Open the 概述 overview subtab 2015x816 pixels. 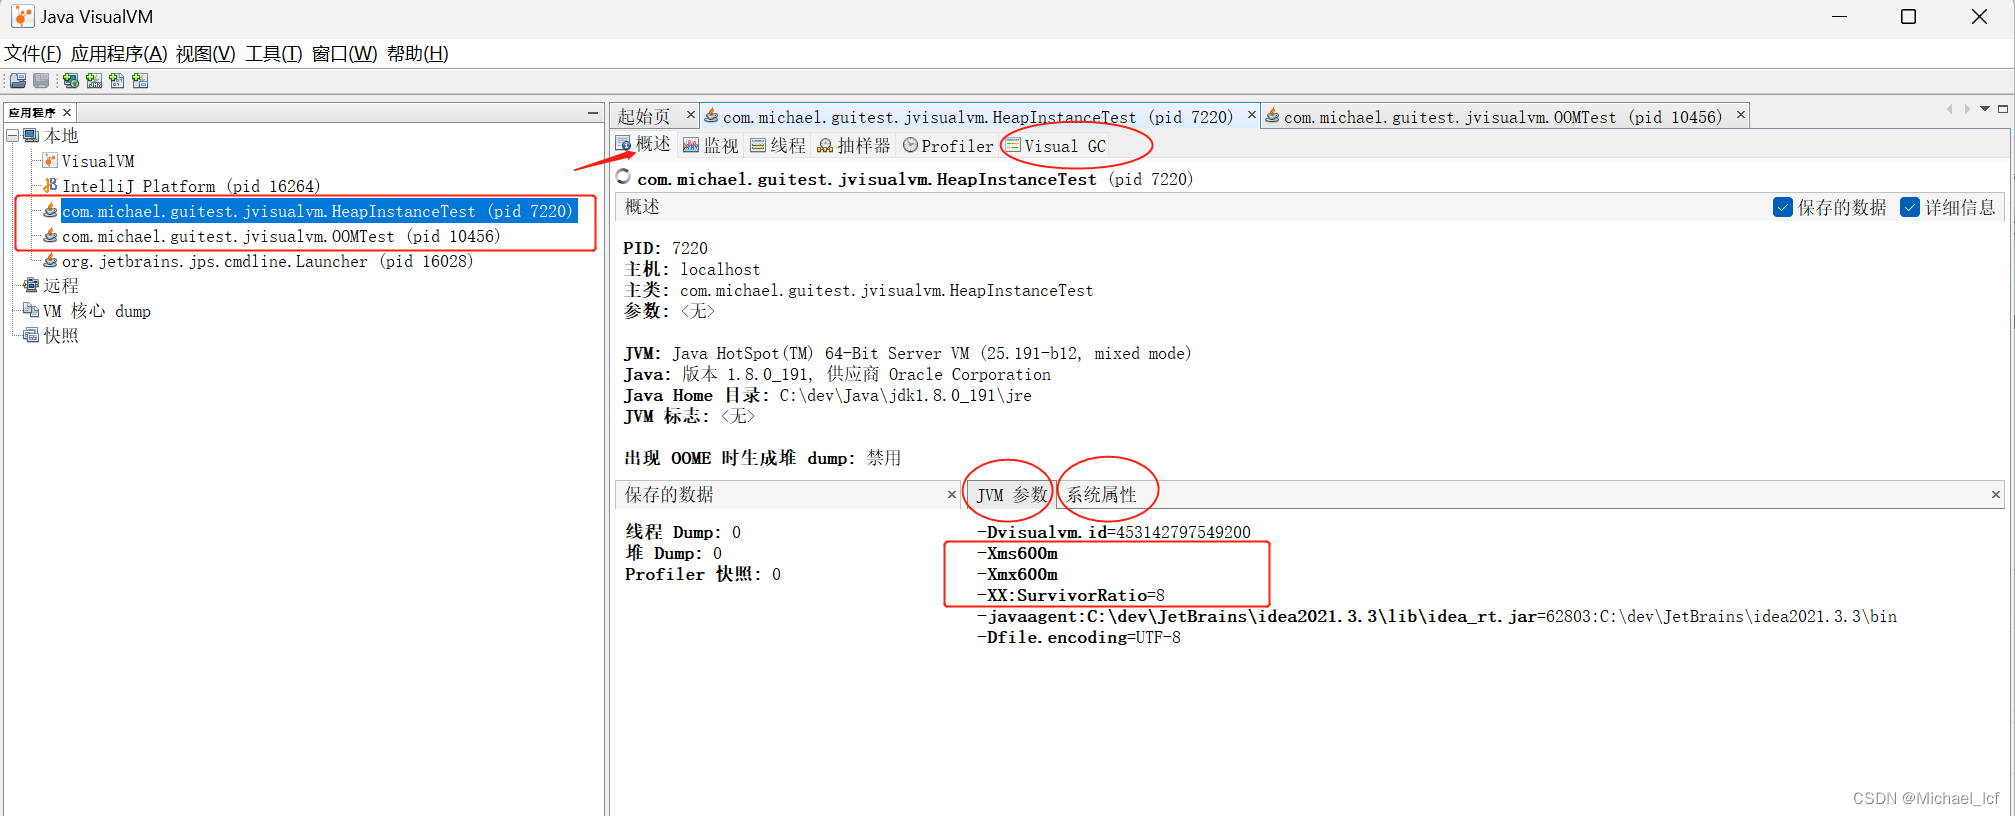643,145
